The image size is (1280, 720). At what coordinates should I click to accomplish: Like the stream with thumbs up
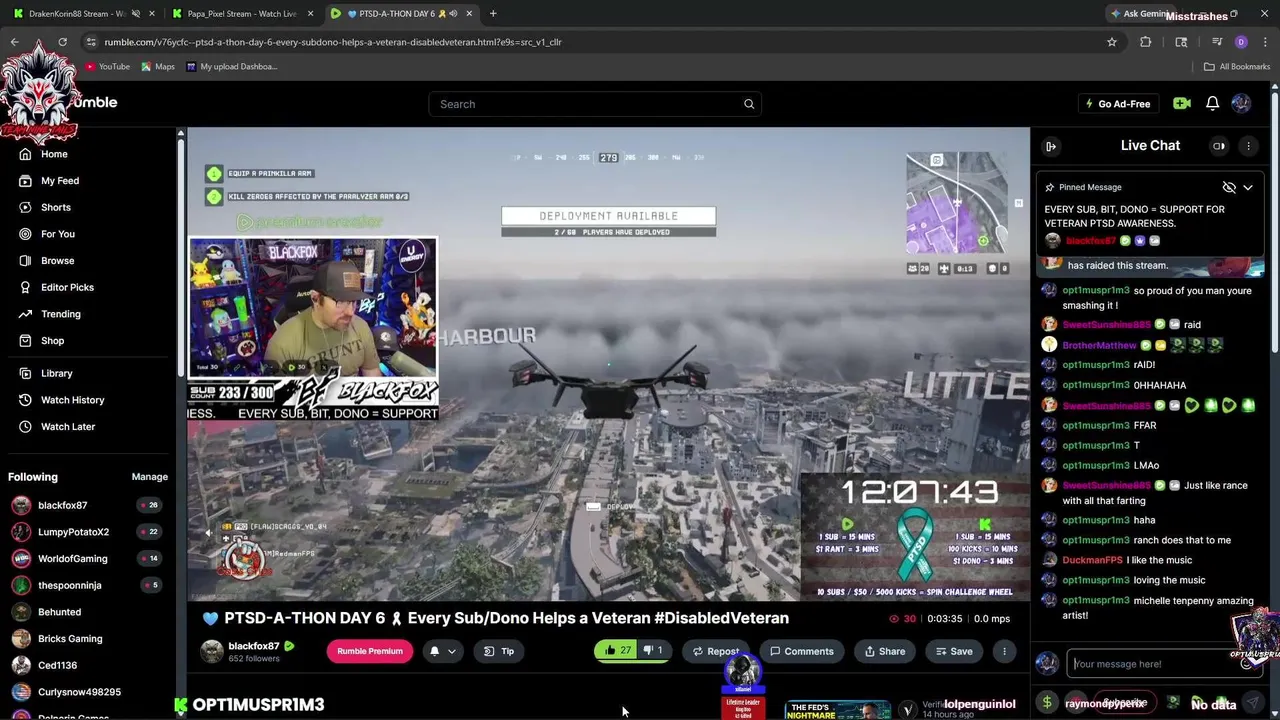617,651
